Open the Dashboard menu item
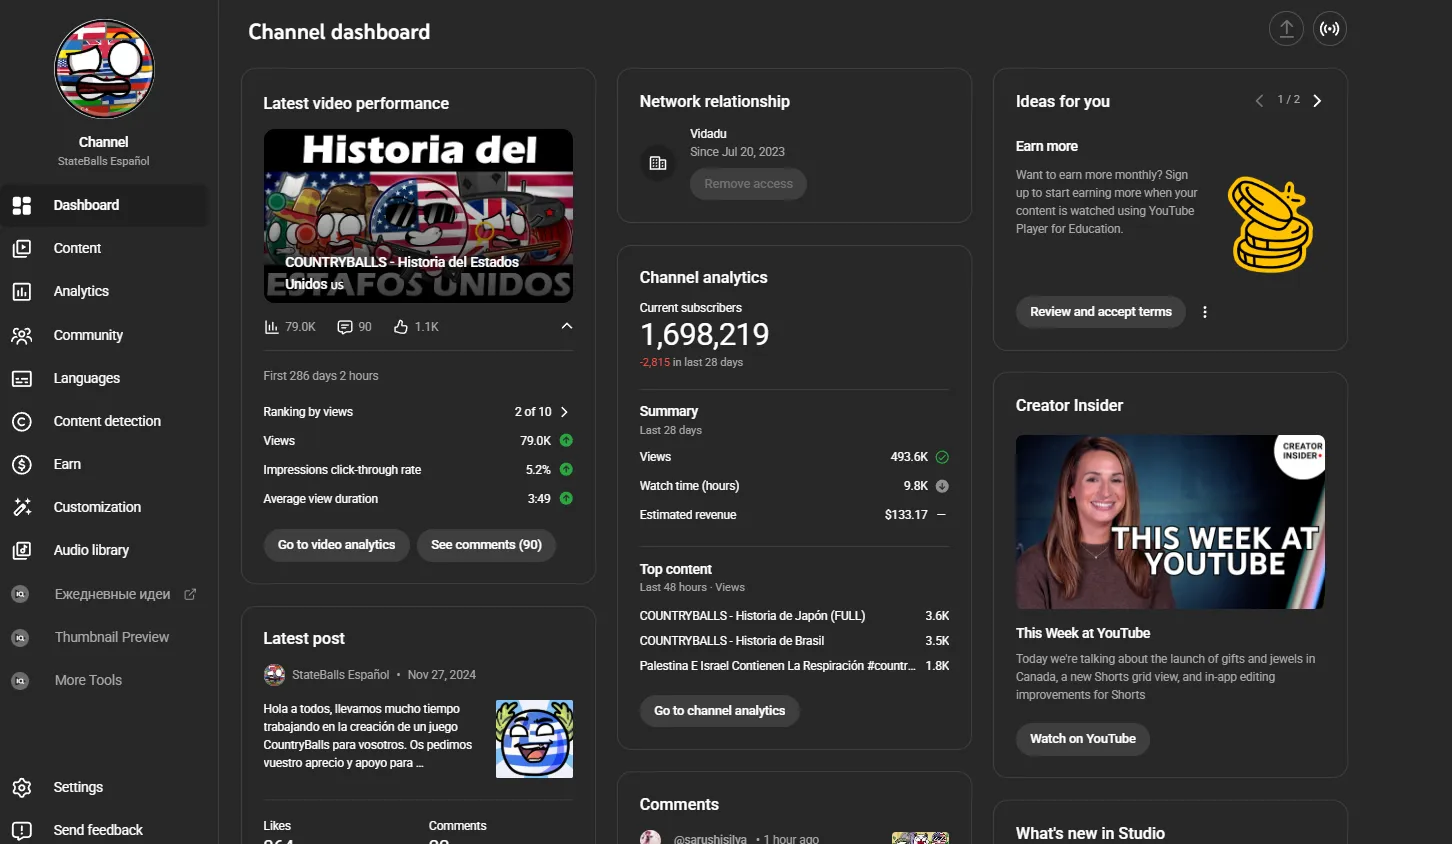This screenshot has width=1452, height=844. click(105, 205)
